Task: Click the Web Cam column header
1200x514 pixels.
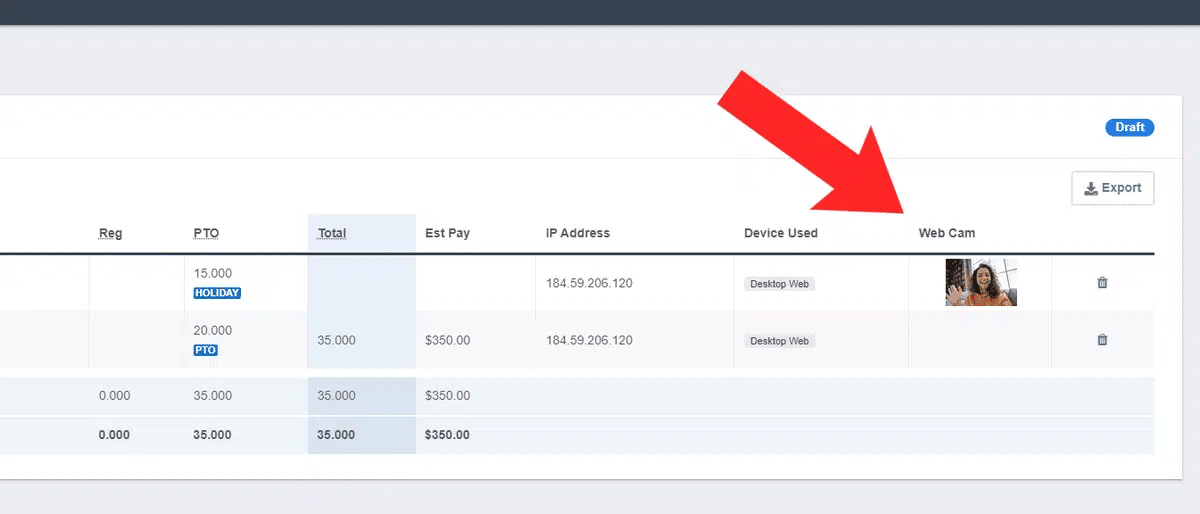Action: pos(947,233)
